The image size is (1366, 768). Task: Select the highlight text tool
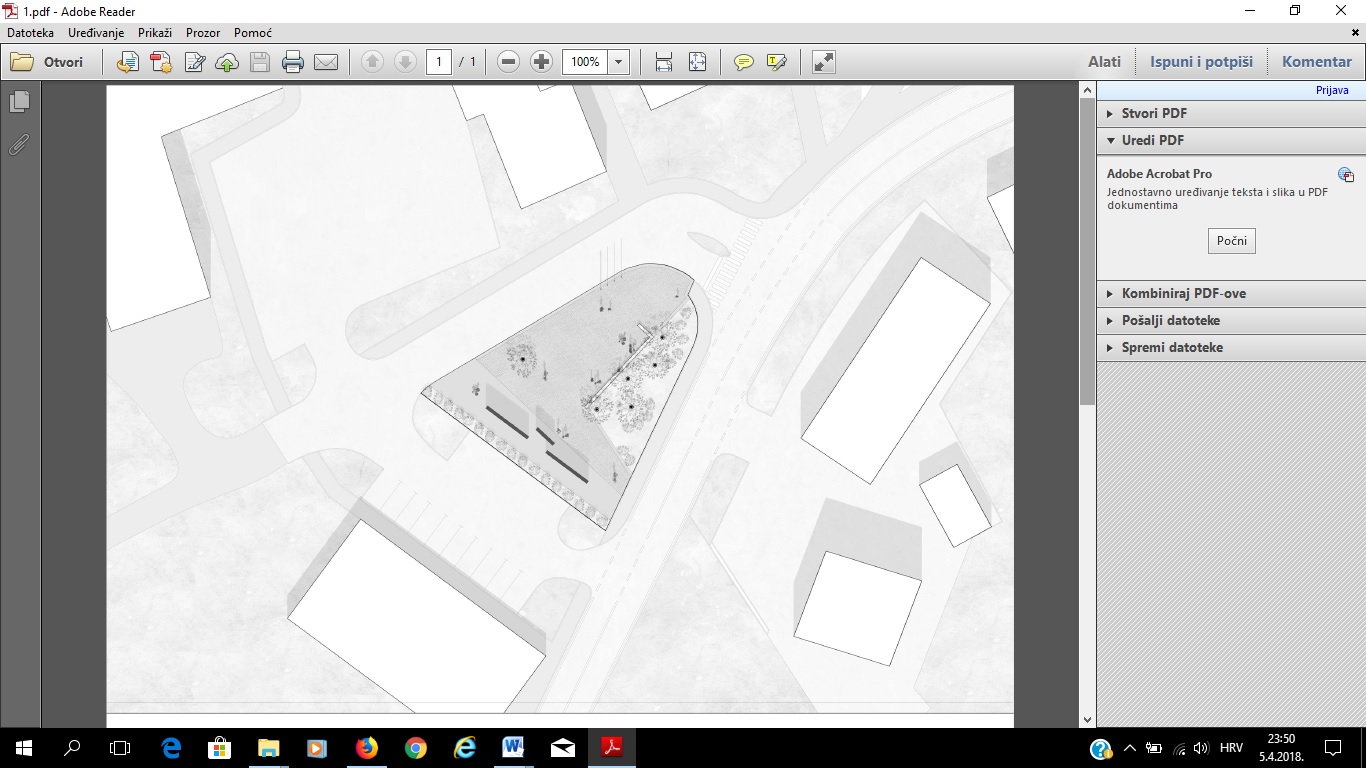tap(777, 62)
